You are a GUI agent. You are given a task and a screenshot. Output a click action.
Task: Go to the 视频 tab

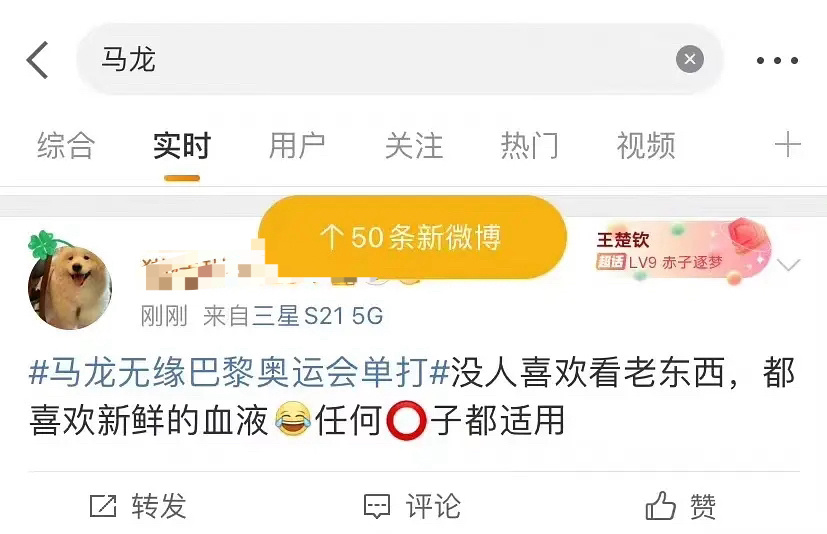pos(646,146)
